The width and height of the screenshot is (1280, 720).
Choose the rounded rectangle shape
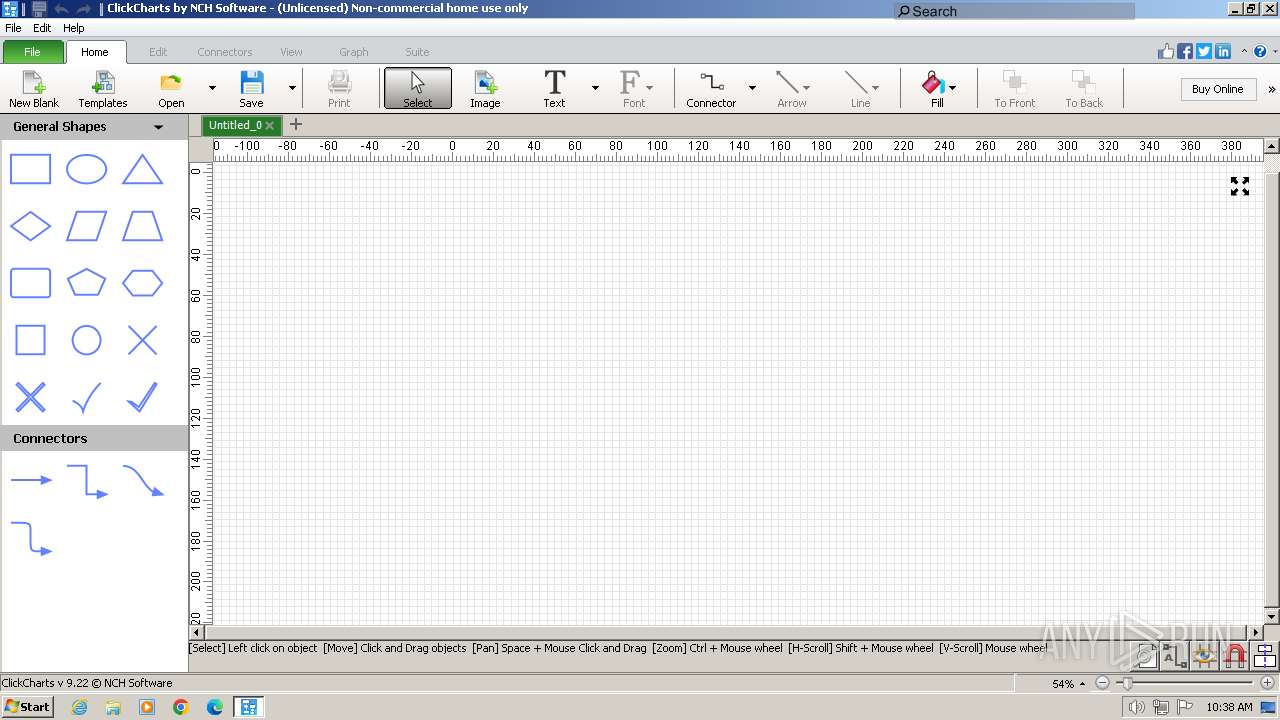tap(30, 283)
